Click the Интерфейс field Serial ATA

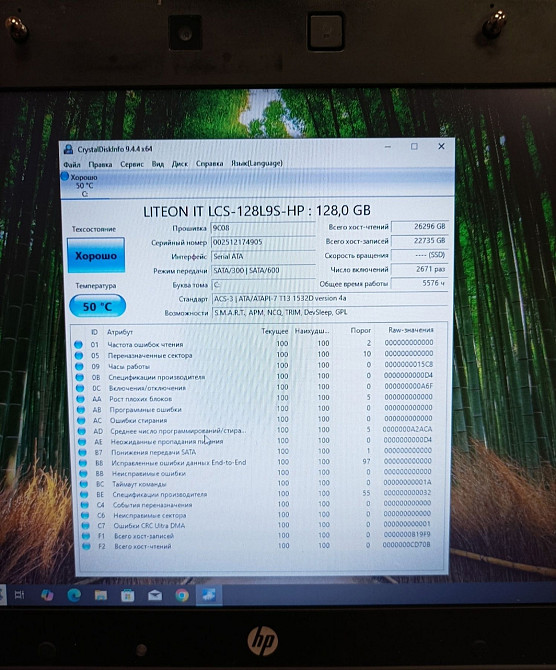(x=262, y=256)
